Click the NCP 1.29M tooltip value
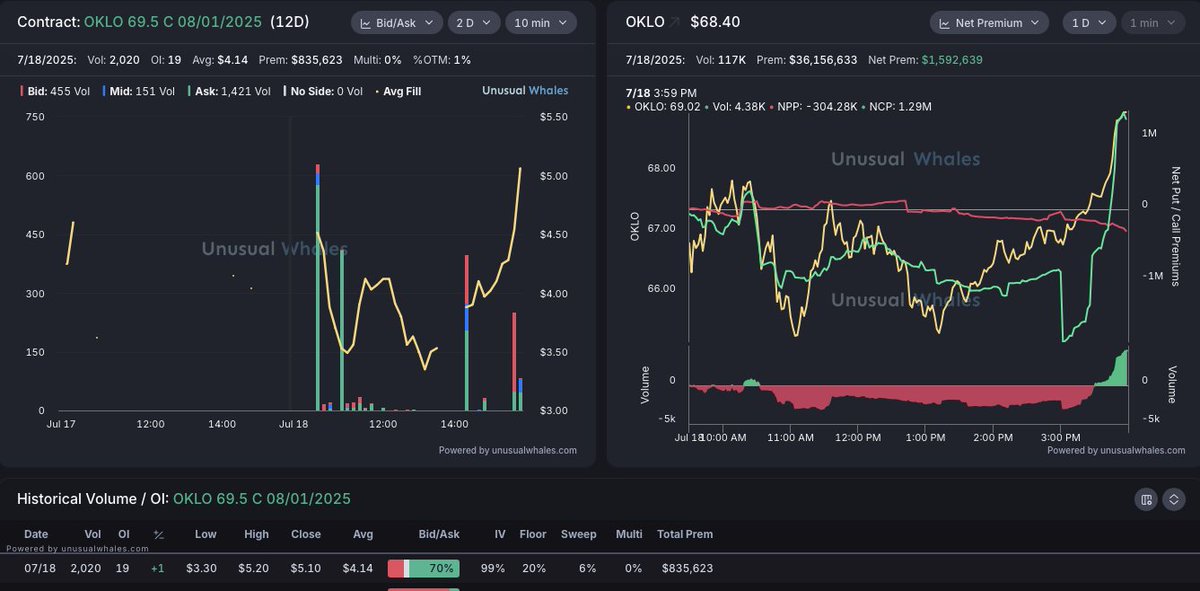1200x591 pixels. pos(900,106)
